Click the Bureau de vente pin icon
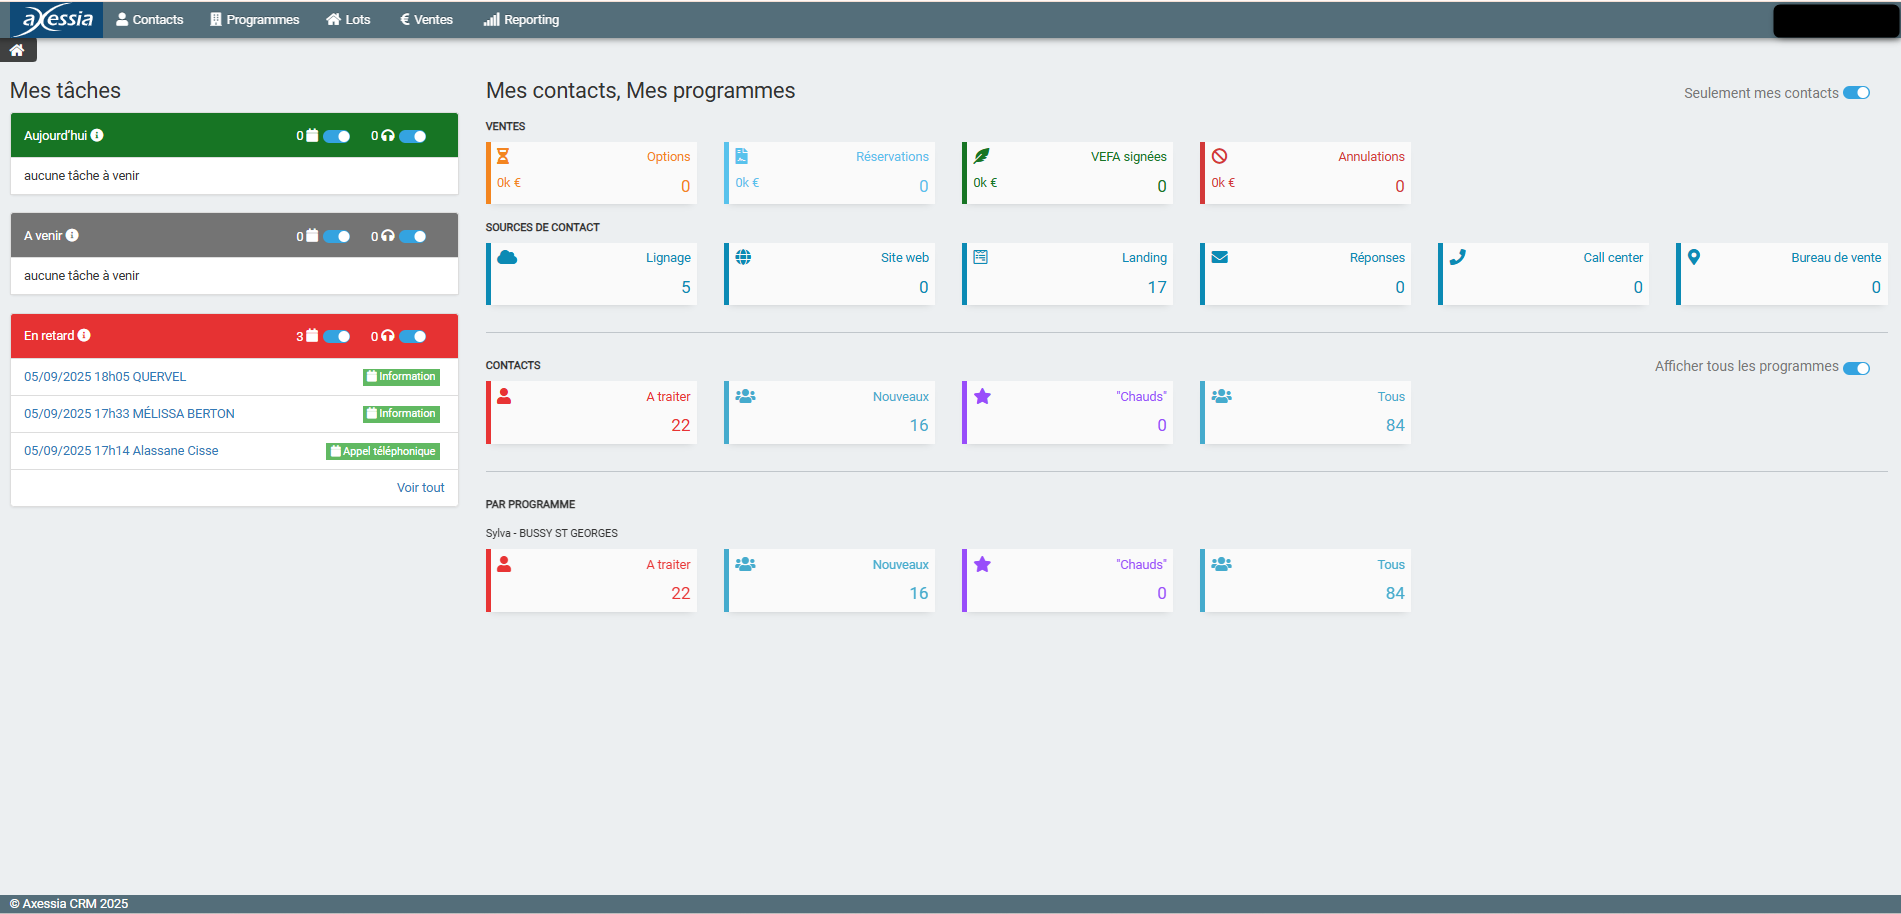 [1694, 257]
